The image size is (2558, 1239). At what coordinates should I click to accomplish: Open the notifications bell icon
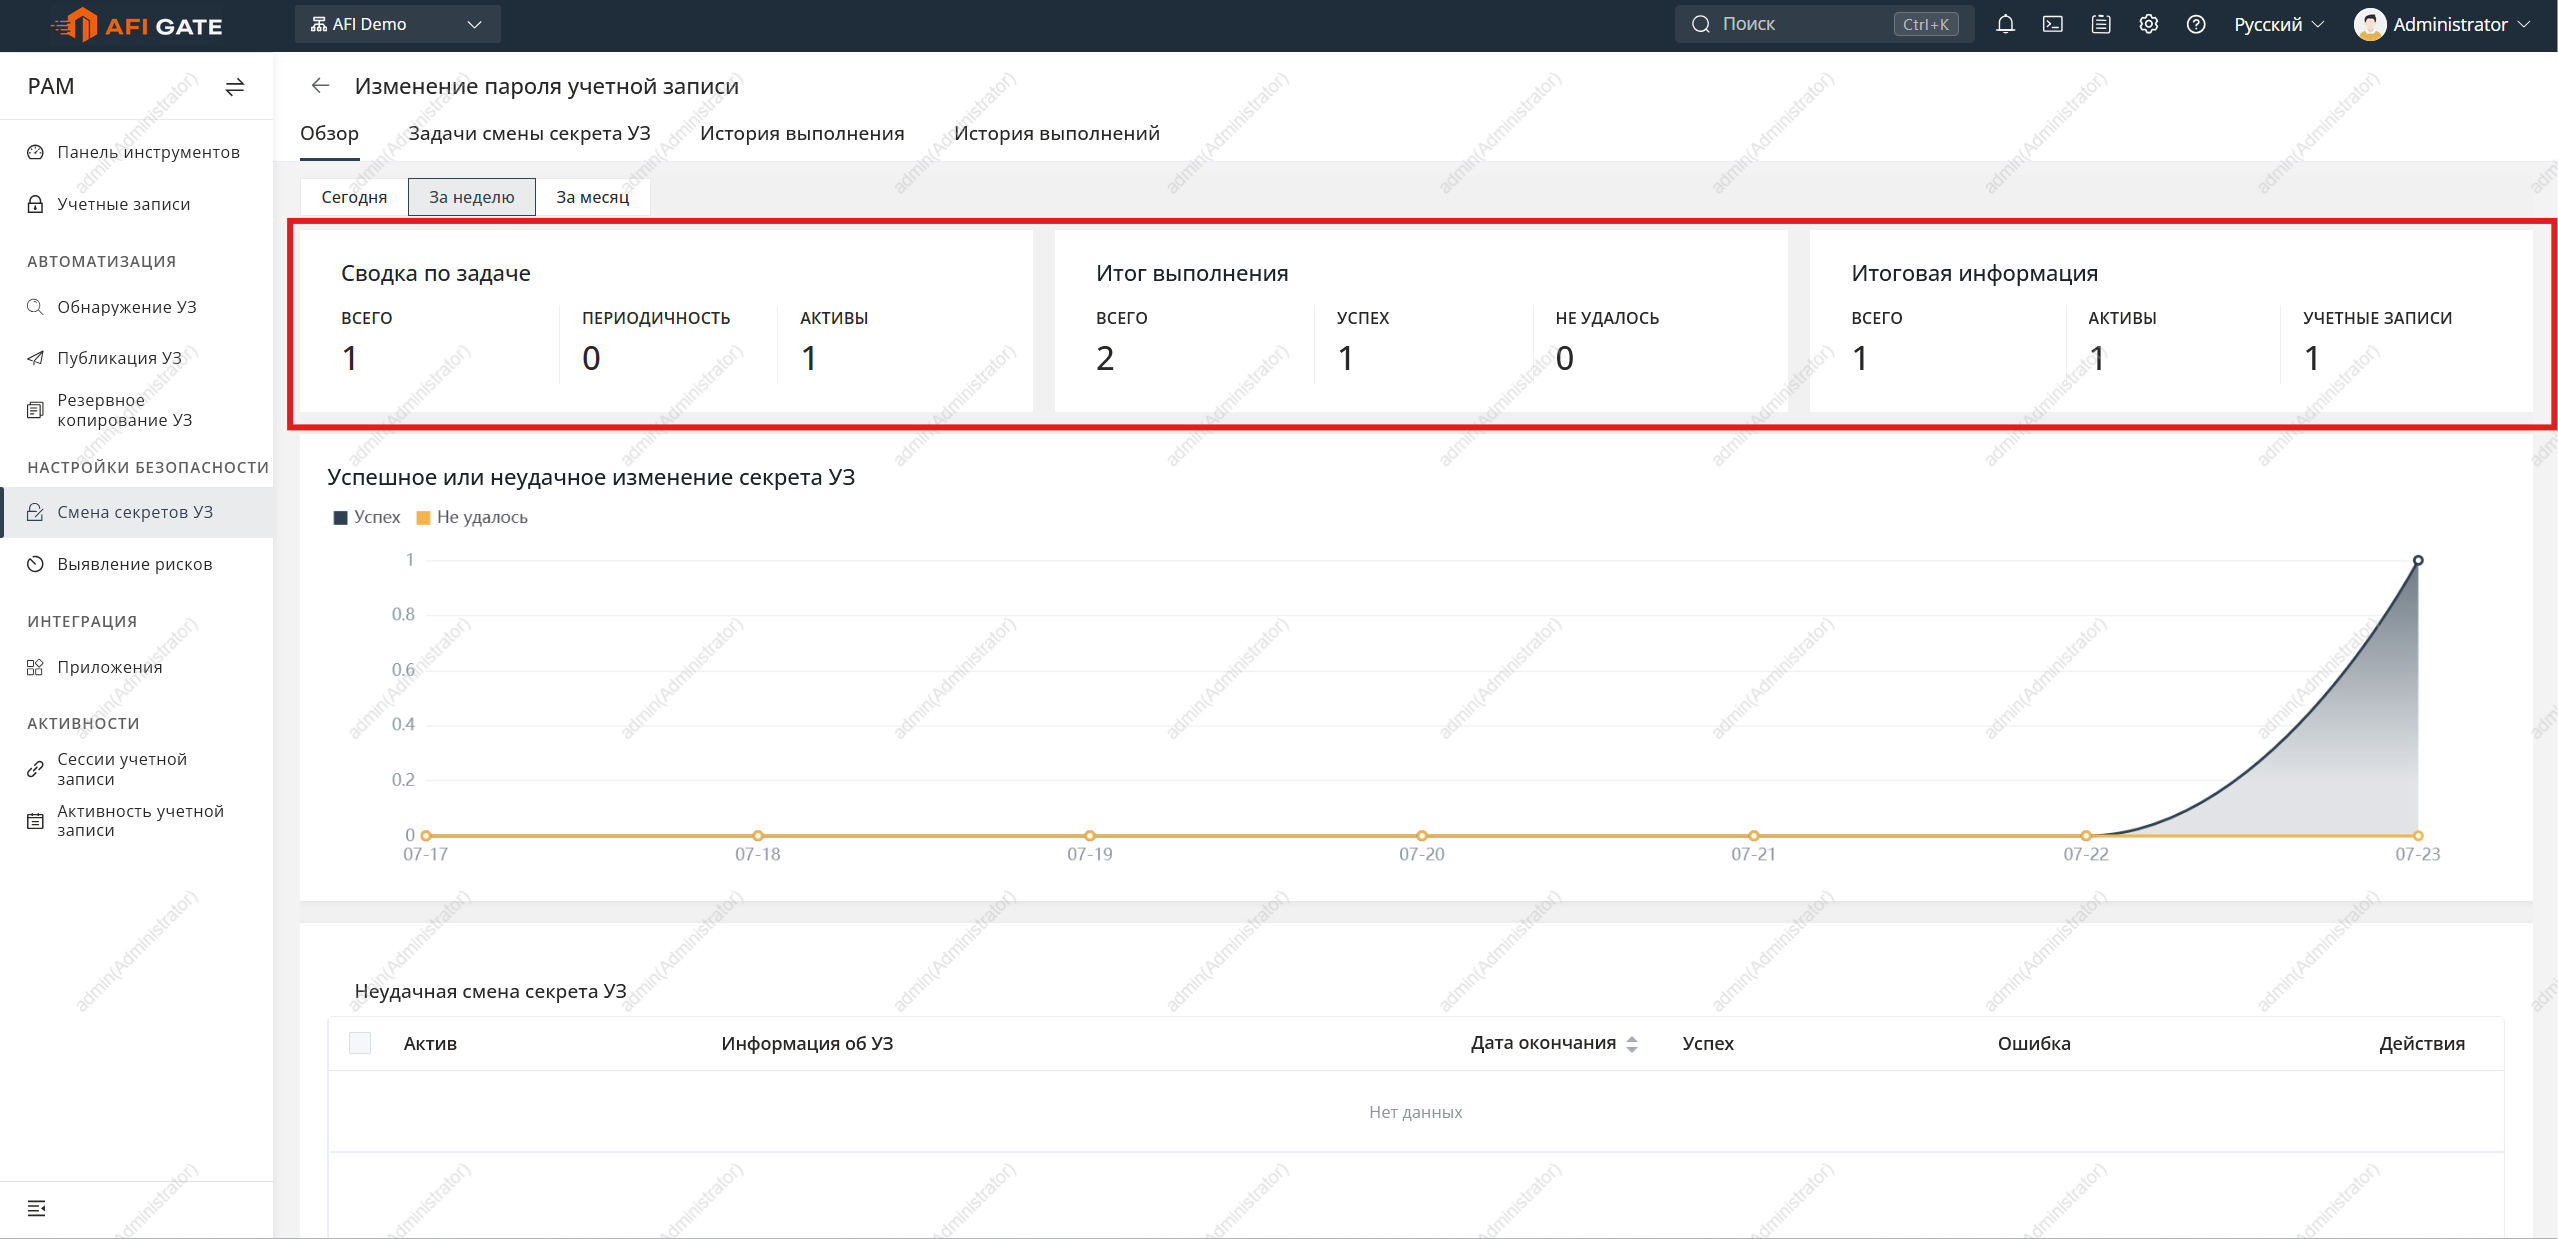[x=2005, y=24]
